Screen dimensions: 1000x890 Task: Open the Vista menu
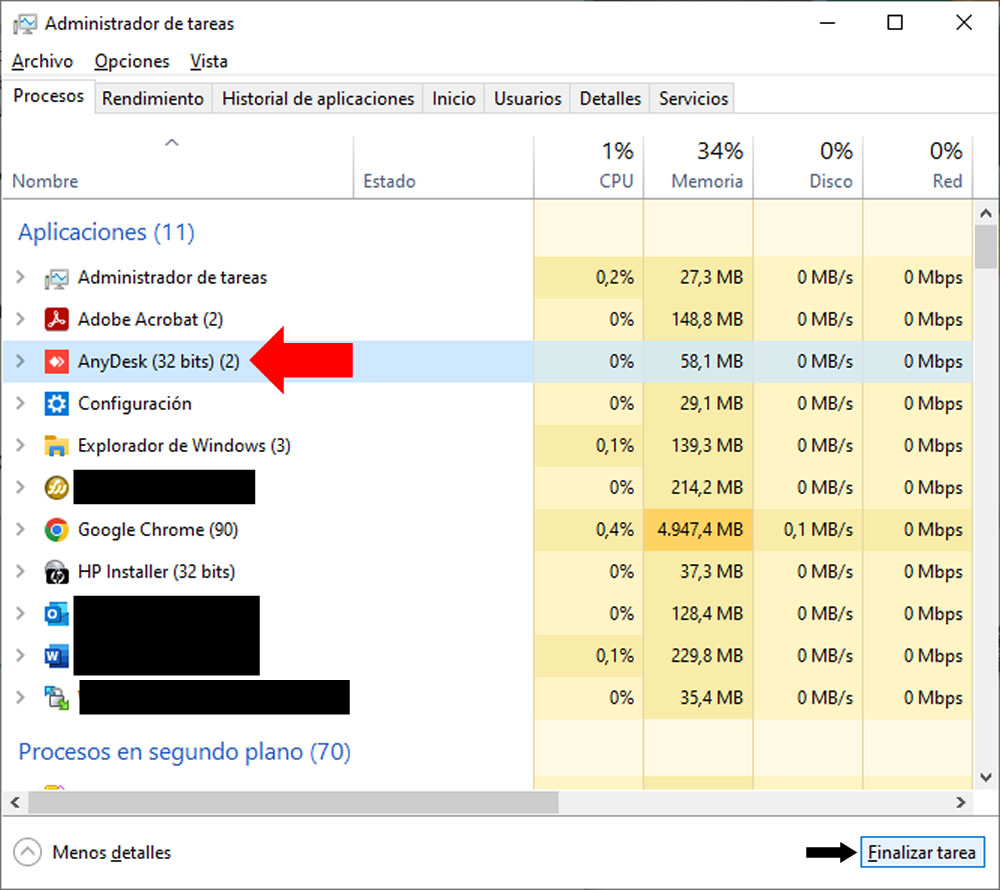(x=209, y=61)
